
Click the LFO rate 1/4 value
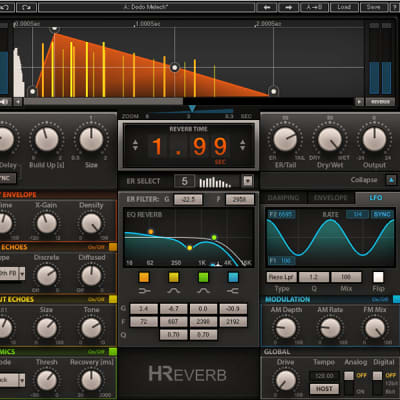(x=357, y=214)
